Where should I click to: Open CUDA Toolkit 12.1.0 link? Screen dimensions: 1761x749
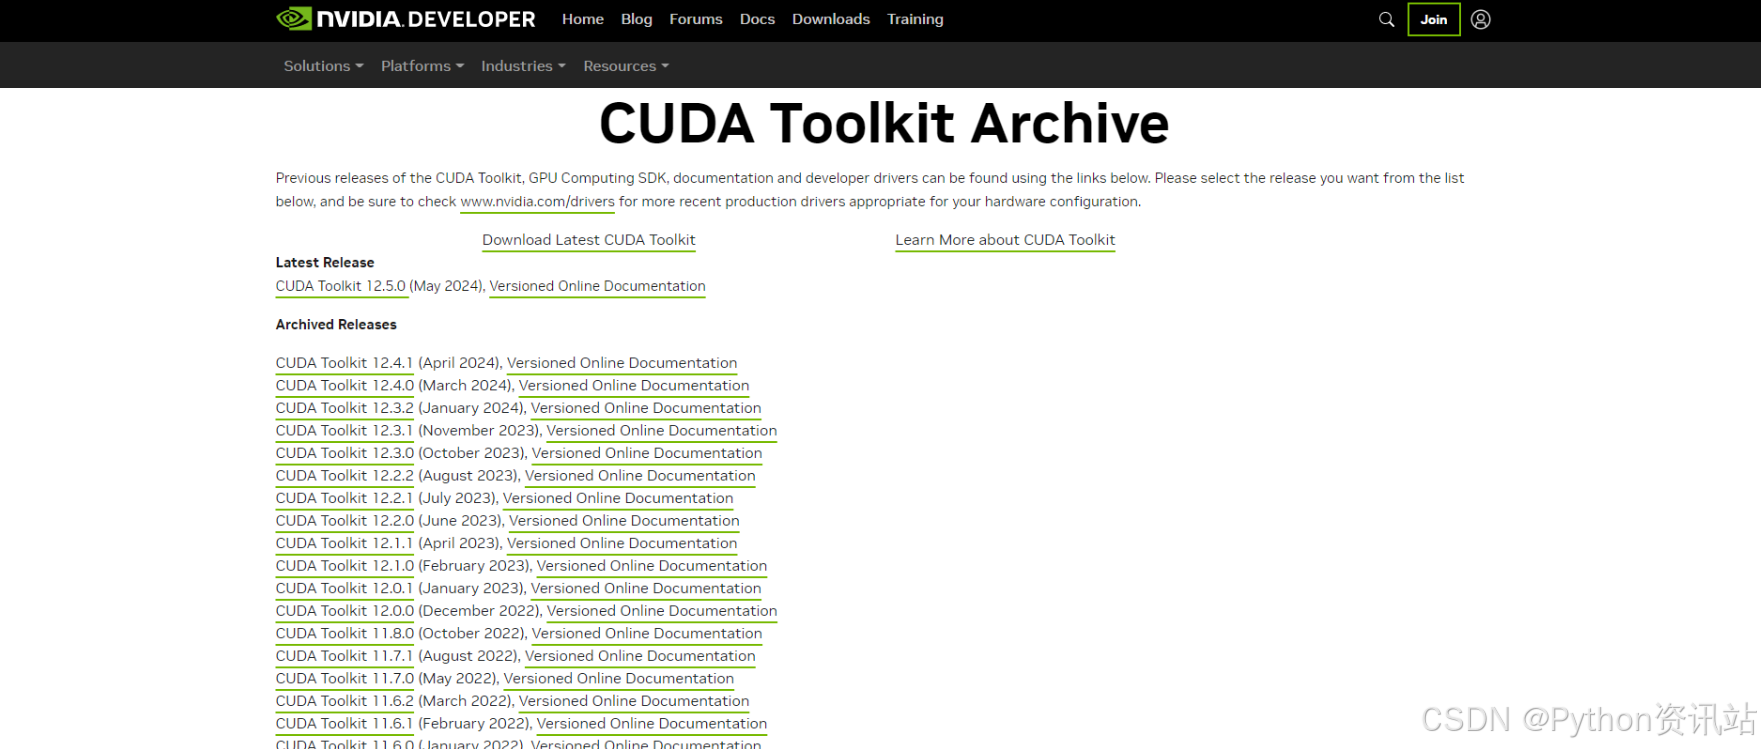click(344, 566)
